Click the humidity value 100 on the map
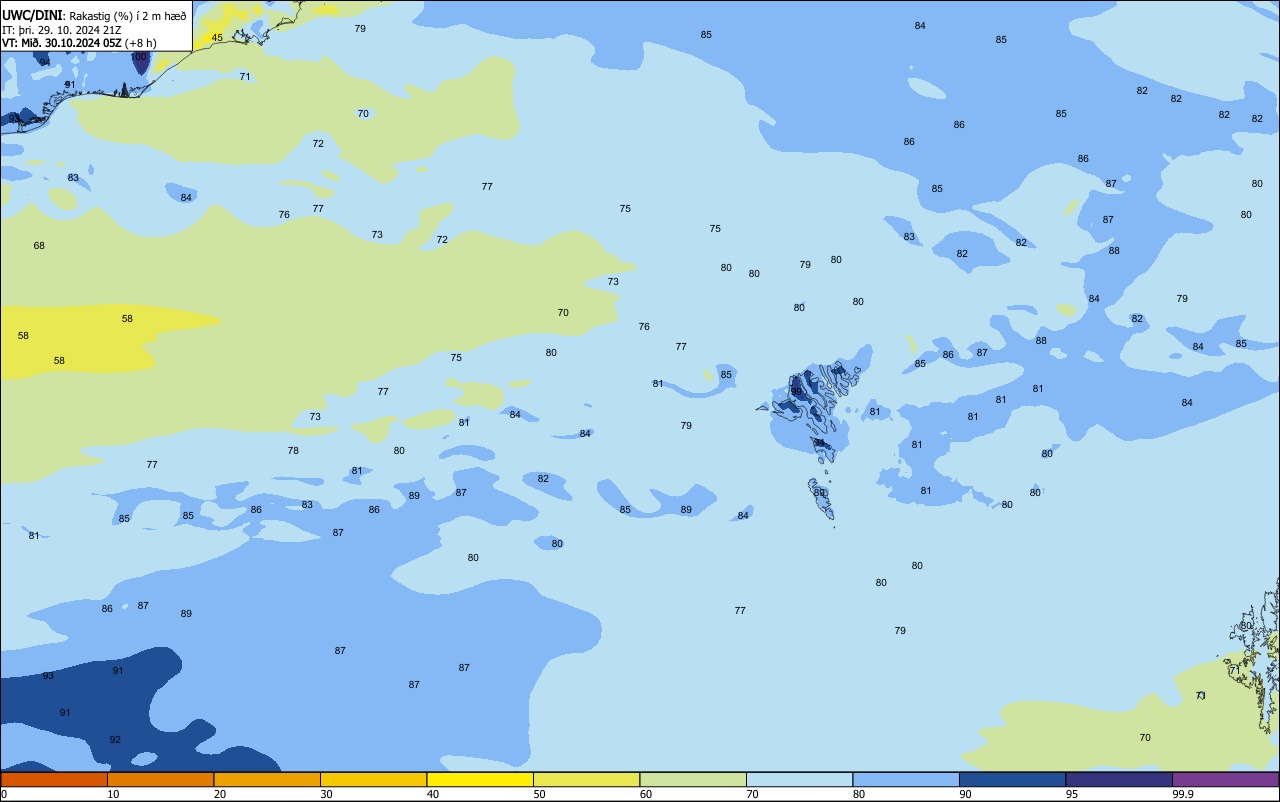The width and height of the screenshot is (1280, 802). pyautogui.click(x=139, y=57)
